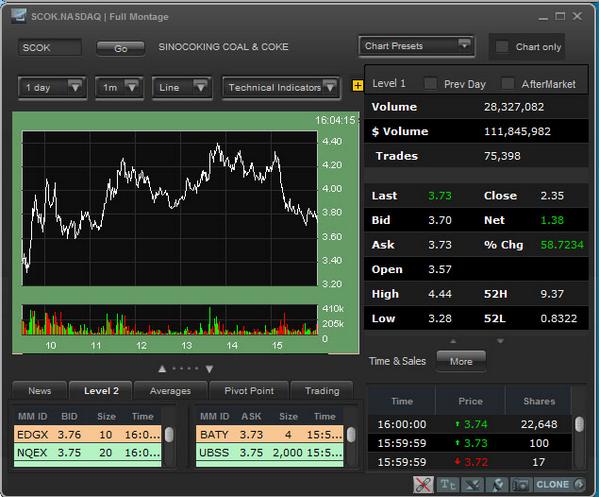Viewport: 599px width, 497px height.
Task: Select the UBSS 3.75 ask row
Action: (269, 452)
